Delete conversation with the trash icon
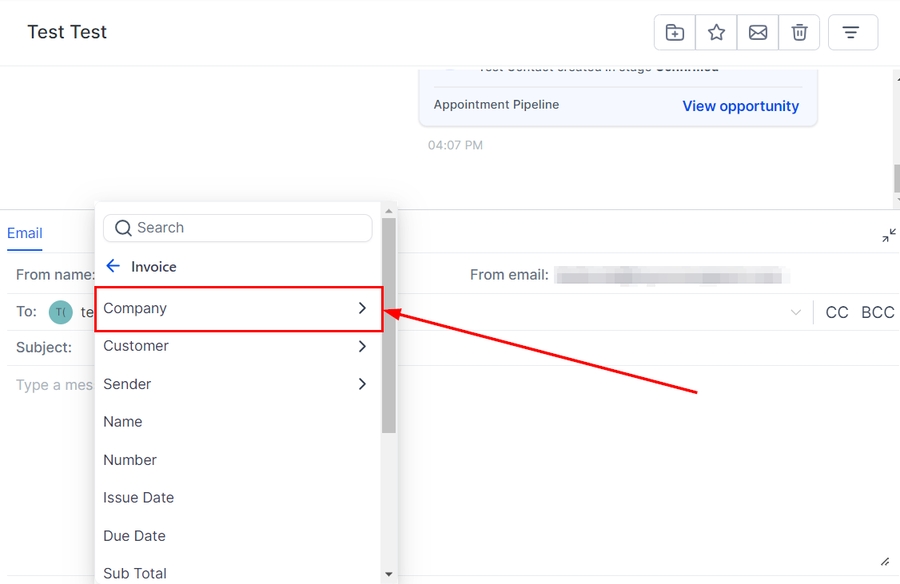Viewport: 900px width, 584px height. tap(799, 33)
